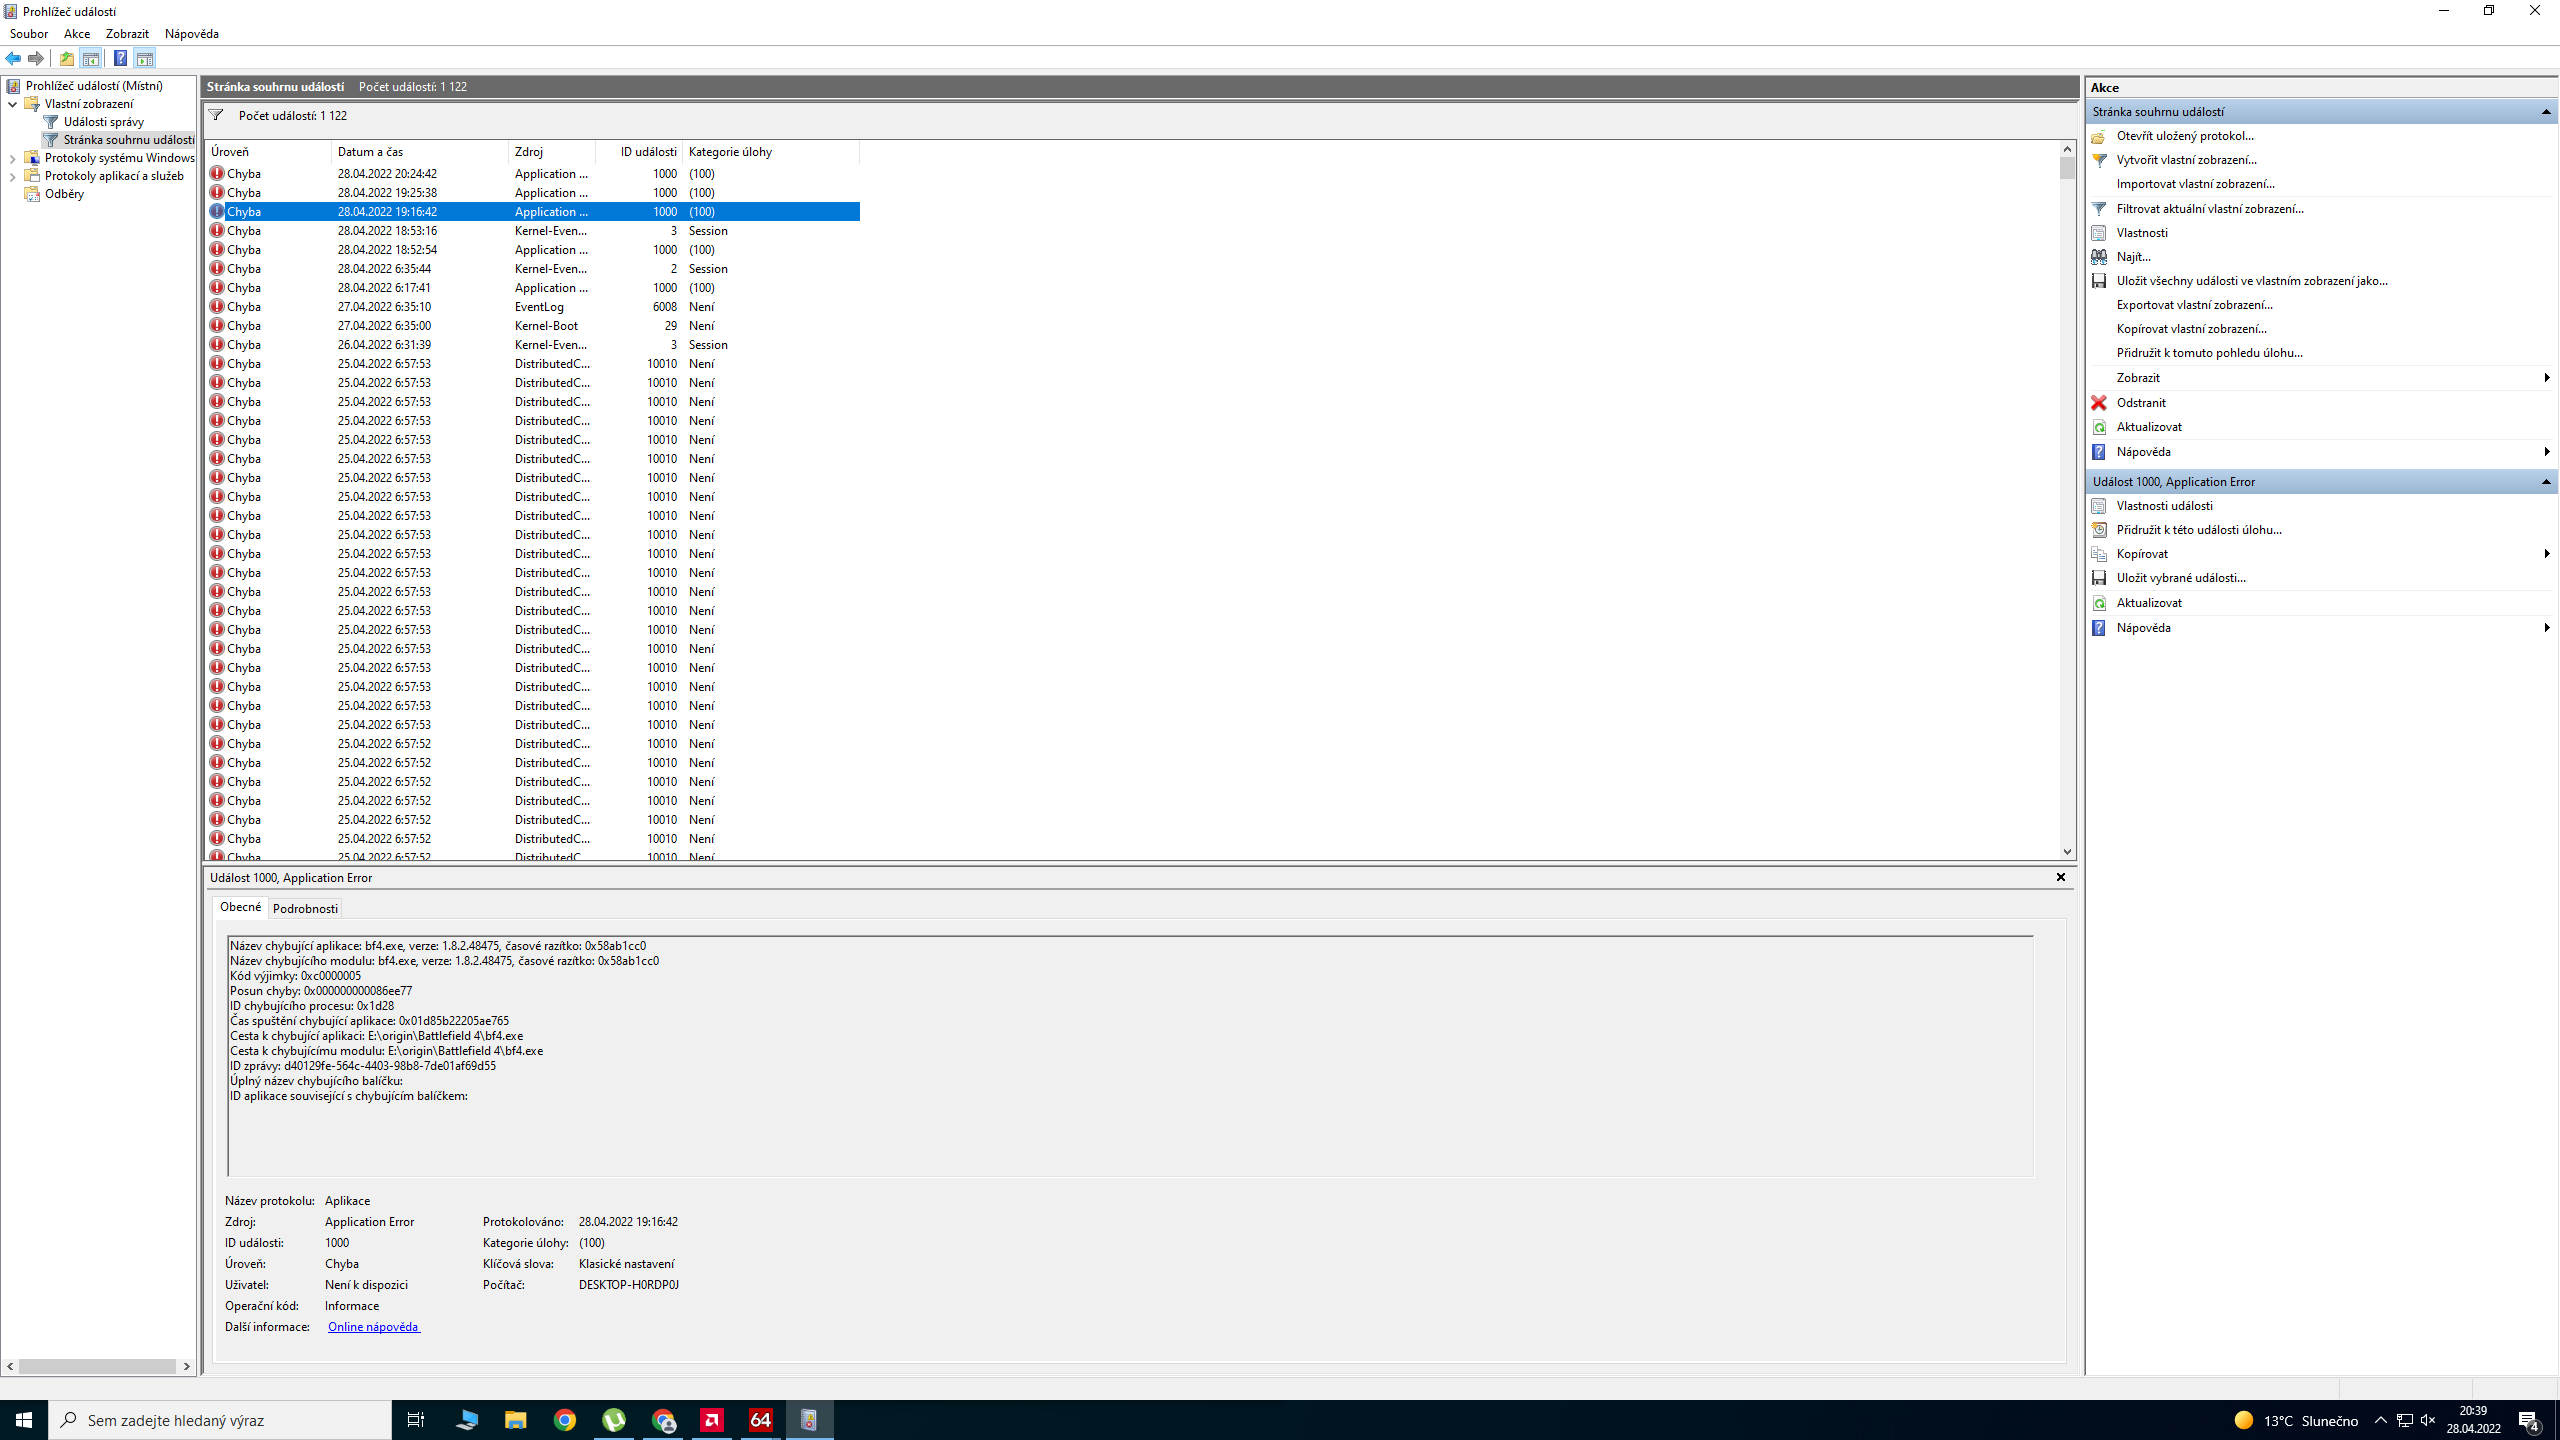
Task: Click the blue help toolbar icon
Action: pos(120,59)
